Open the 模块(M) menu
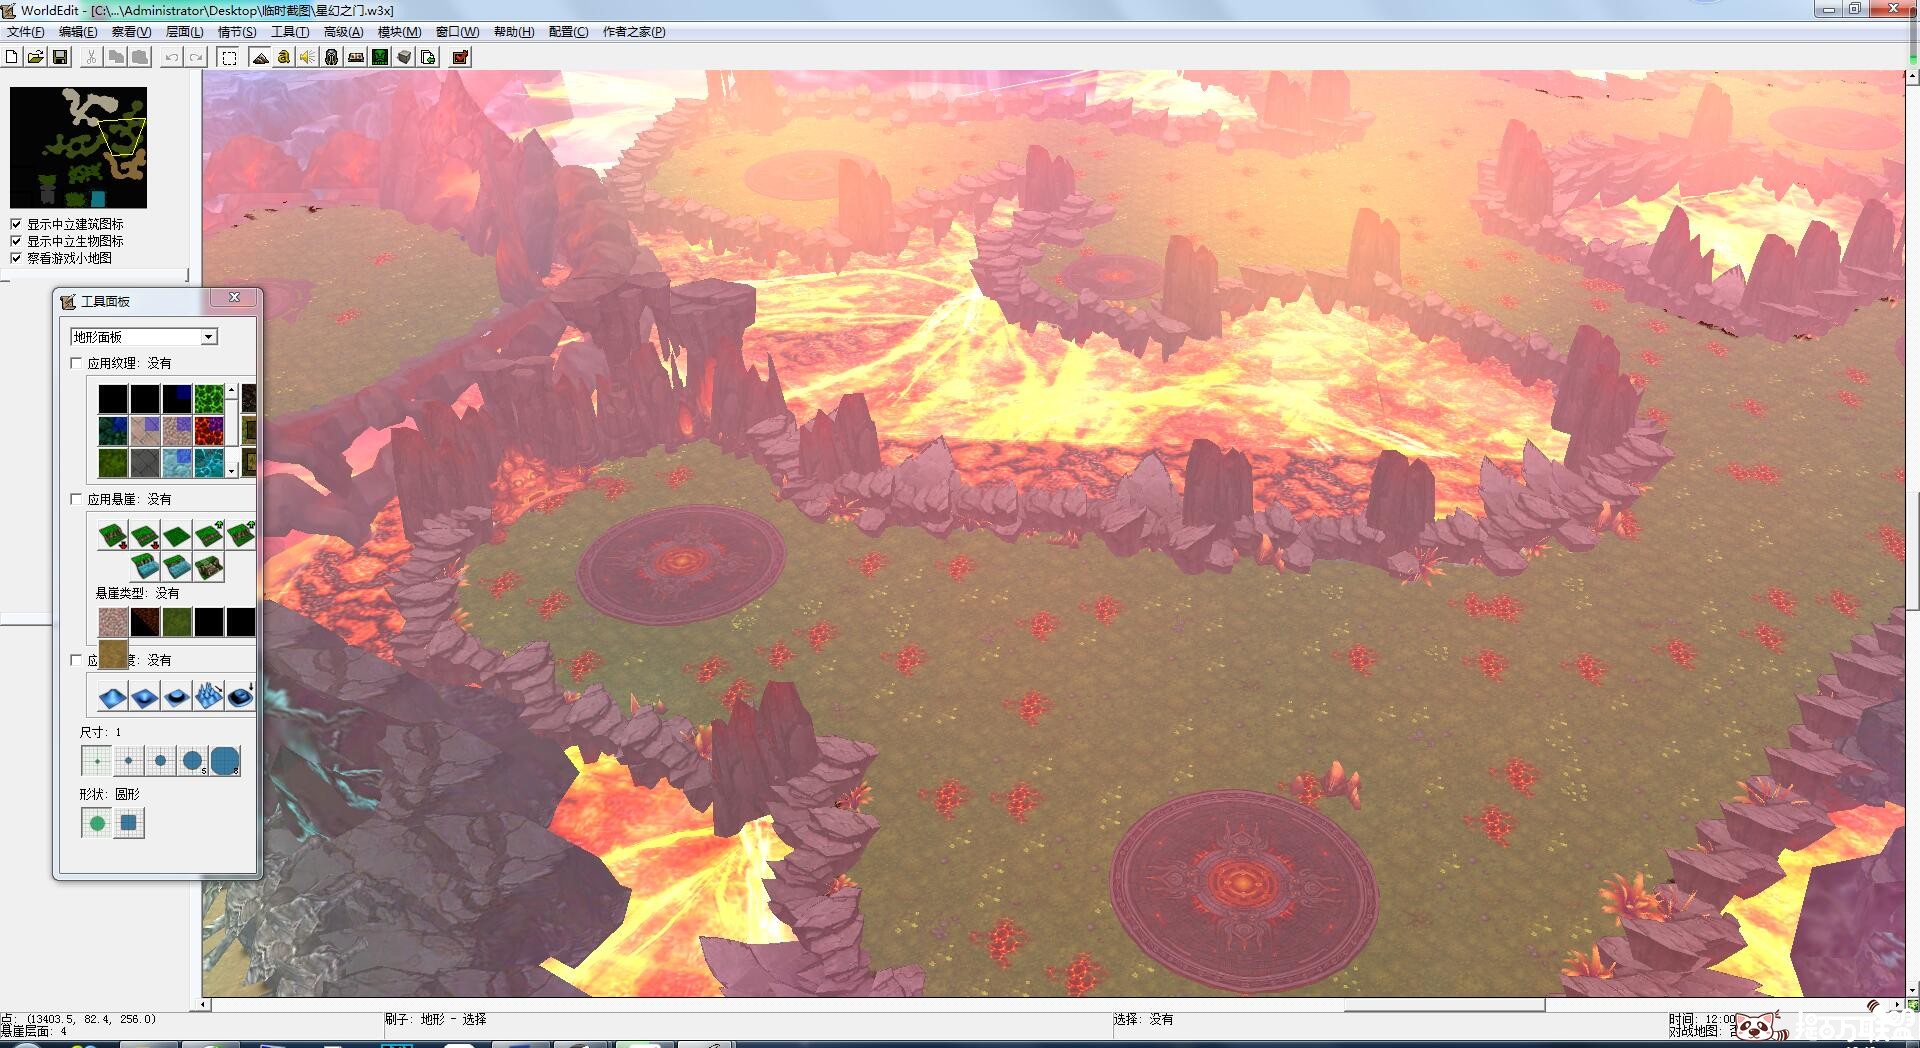Image resolution: width=1920 pixels, height=1048 pixels. coord(399,32)
